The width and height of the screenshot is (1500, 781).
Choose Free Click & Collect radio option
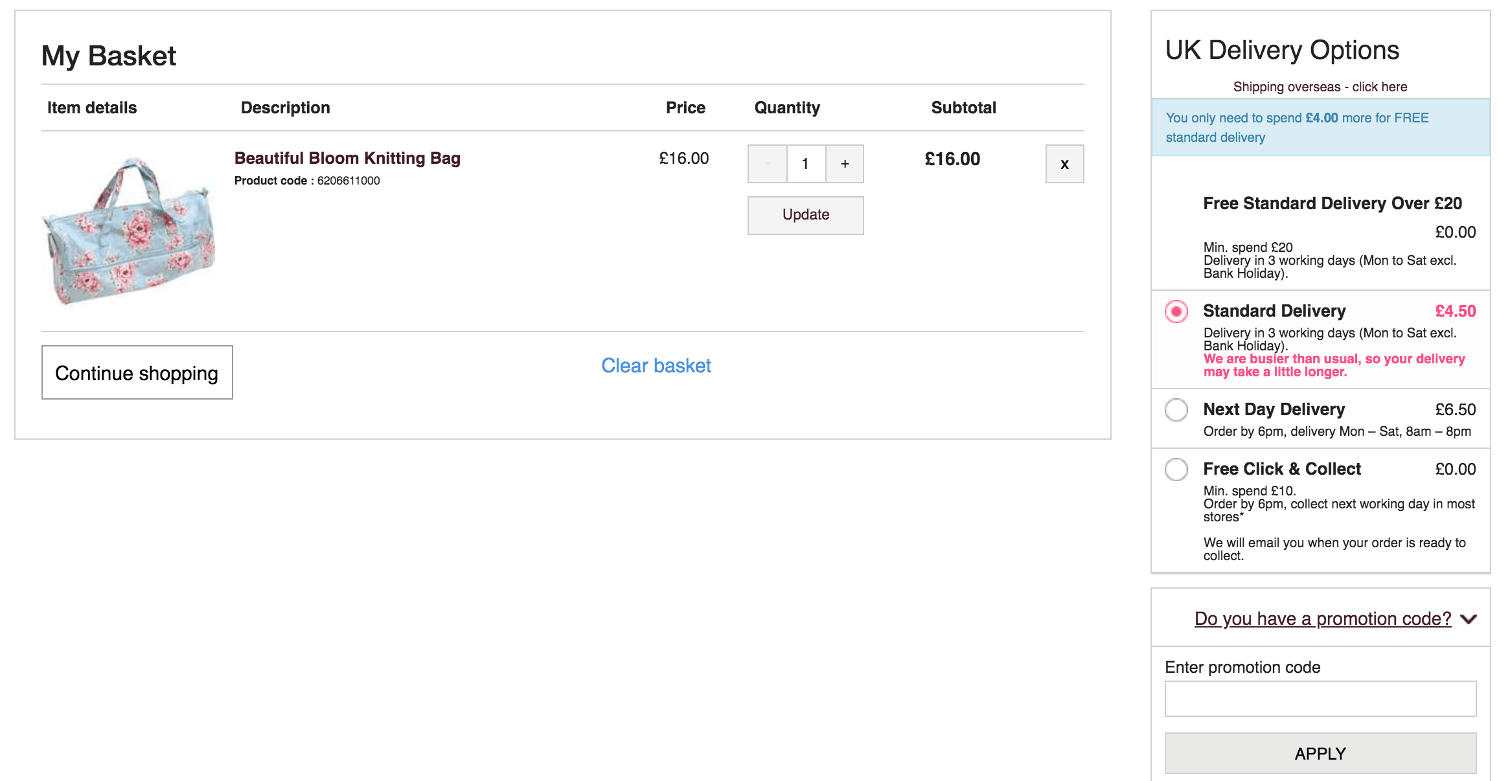pos(1176,469)
